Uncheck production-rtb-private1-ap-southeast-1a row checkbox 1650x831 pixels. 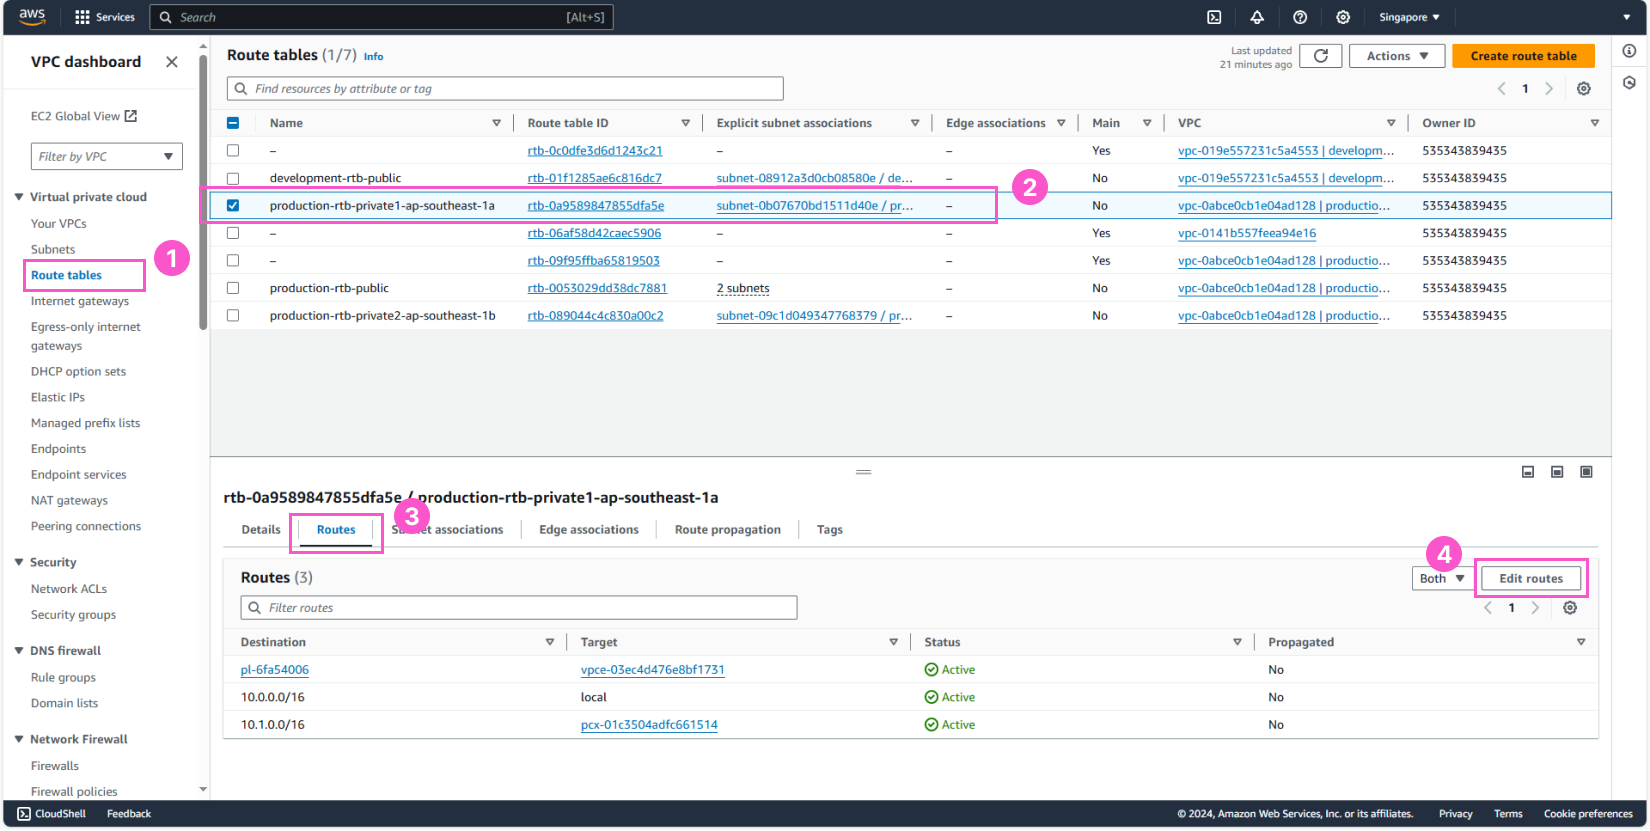click(233, 205)
